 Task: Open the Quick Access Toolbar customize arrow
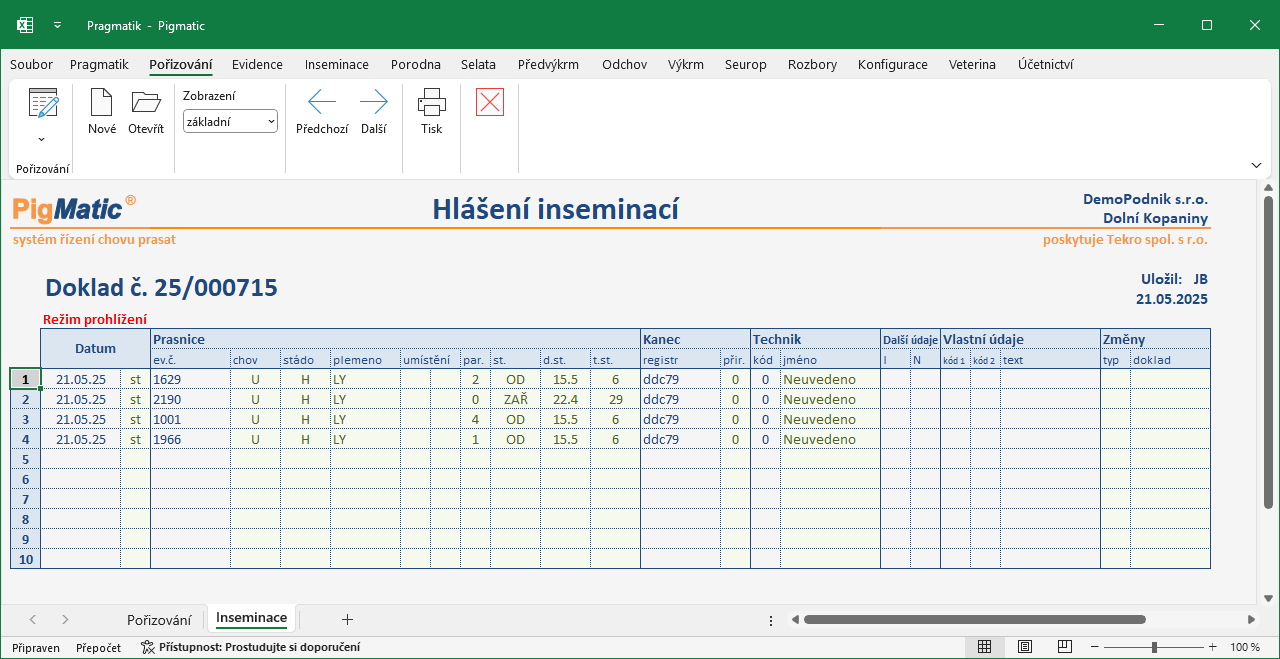coord(58,25)
